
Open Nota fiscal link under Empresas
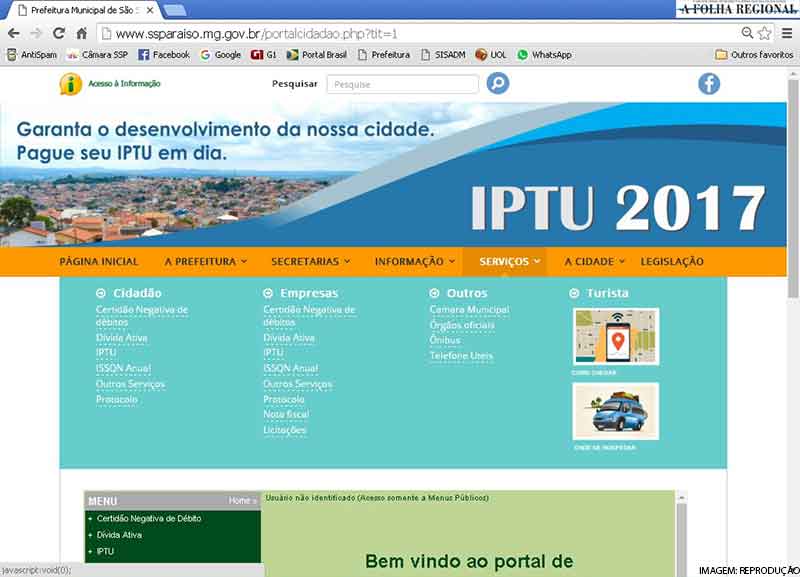(x=286, y=414)
